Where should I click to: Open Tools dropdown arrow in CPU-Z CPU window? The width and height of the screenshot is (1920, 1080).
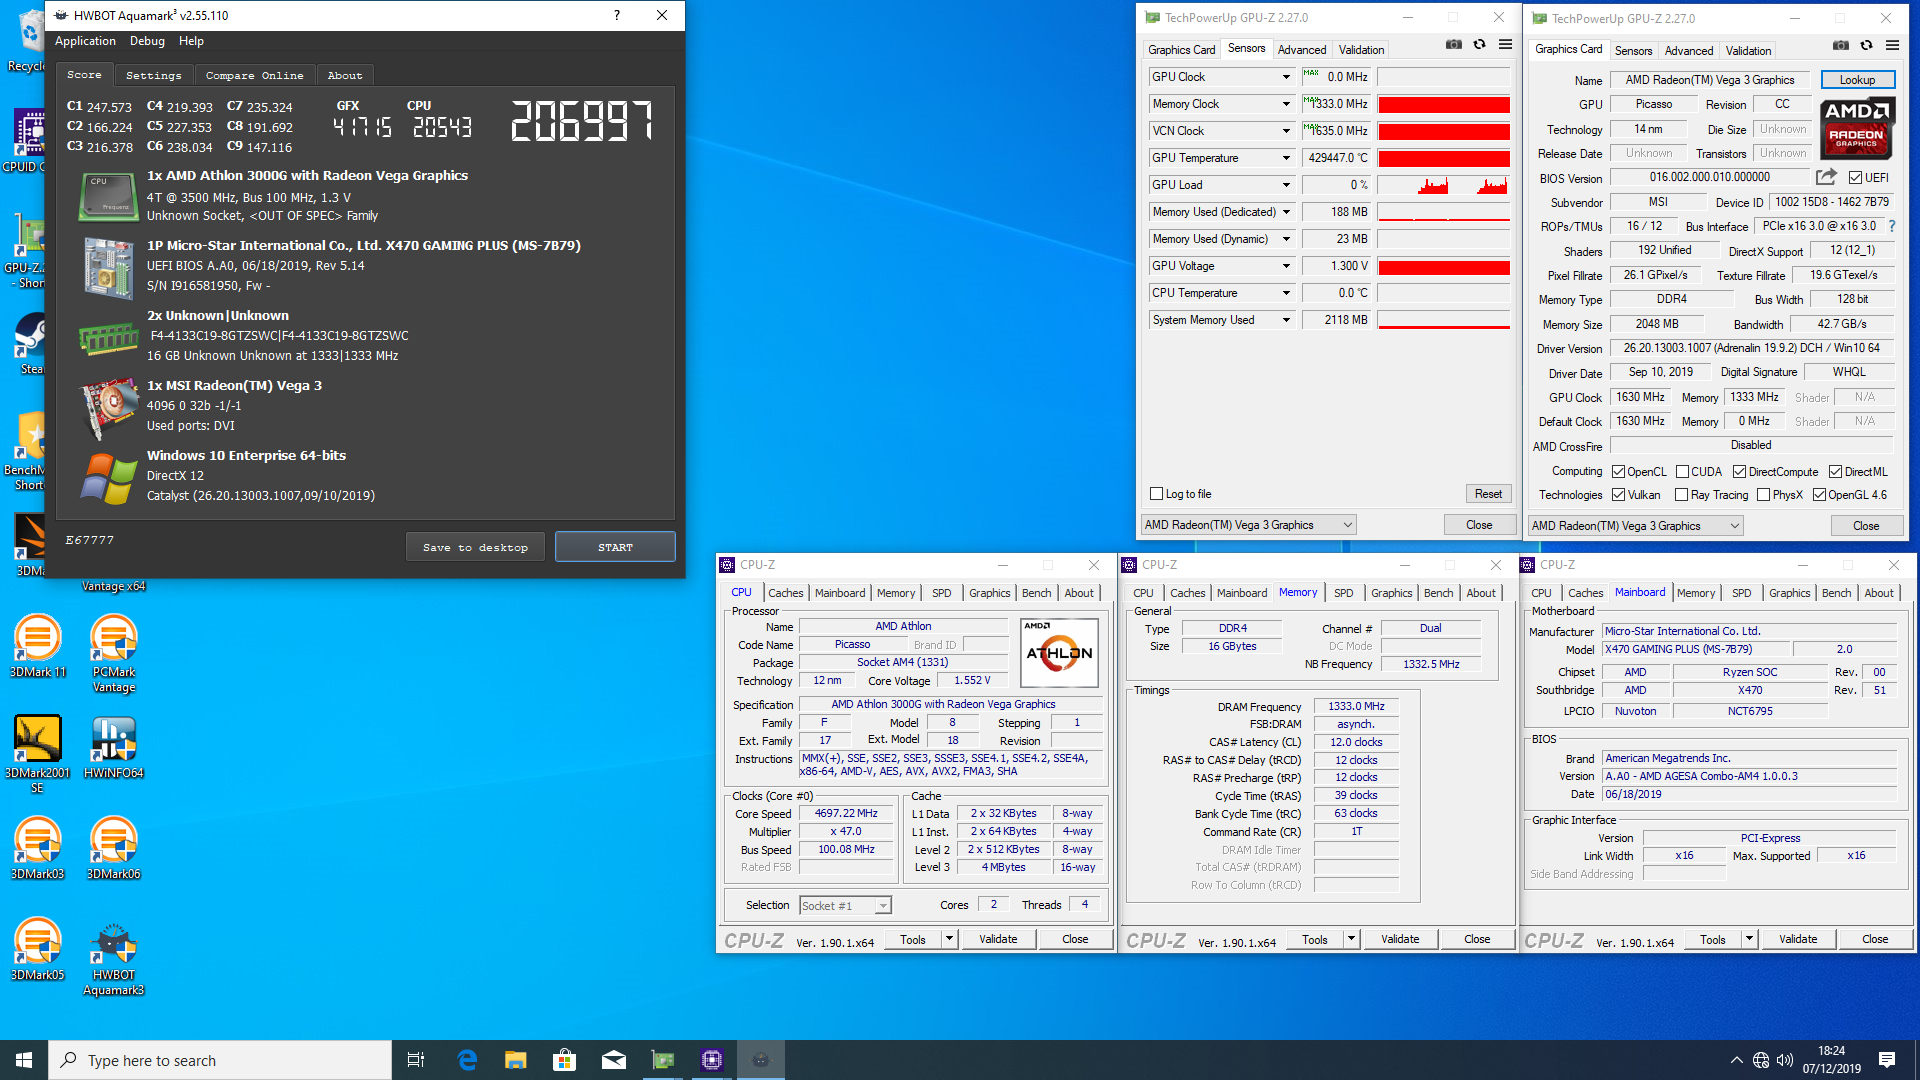coord(949,939)
